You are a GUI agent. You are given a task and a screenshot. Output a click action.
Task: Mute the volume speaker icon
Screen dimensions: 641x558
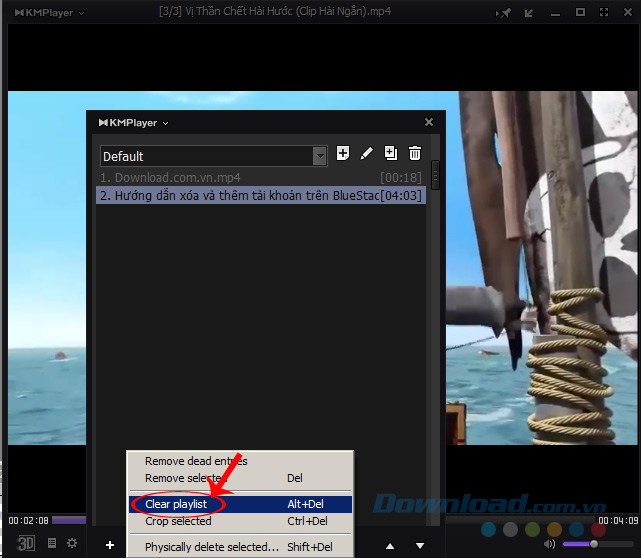[x=549, y=543]
